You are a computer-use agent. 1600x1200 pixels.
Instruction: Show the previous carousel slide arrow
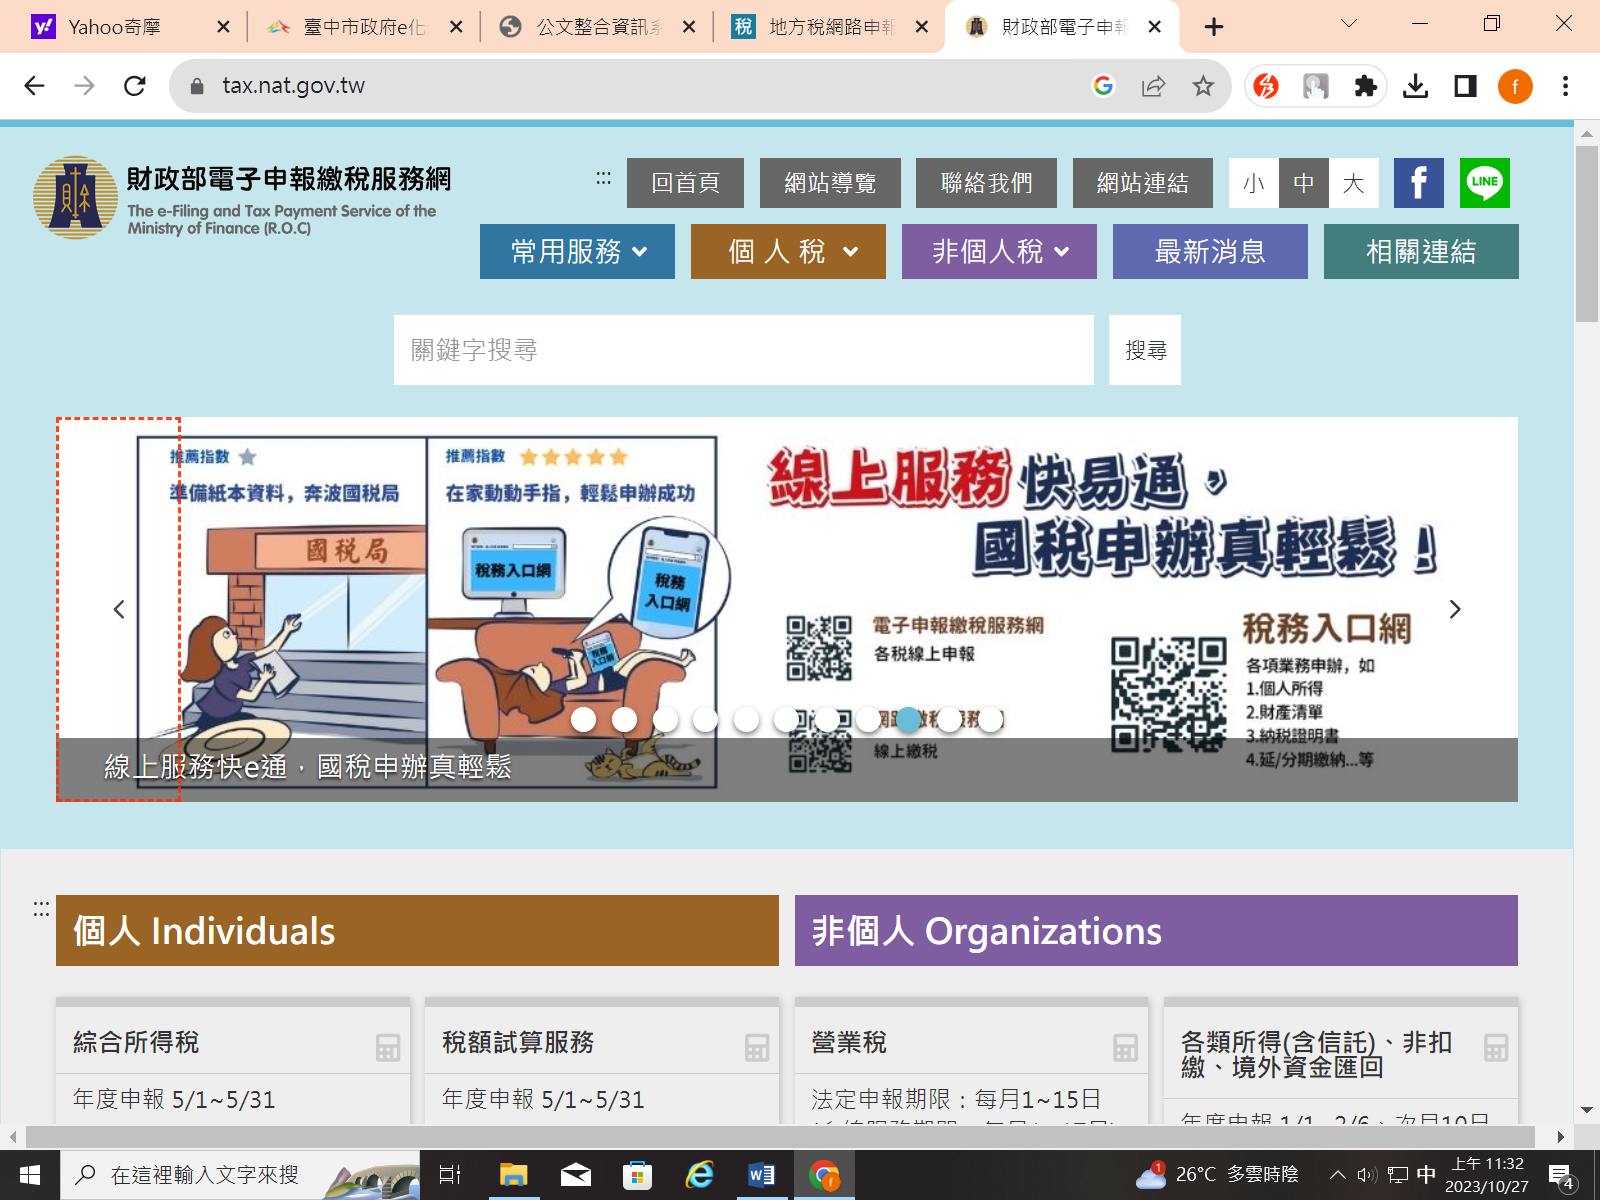[x=118, y=609]
